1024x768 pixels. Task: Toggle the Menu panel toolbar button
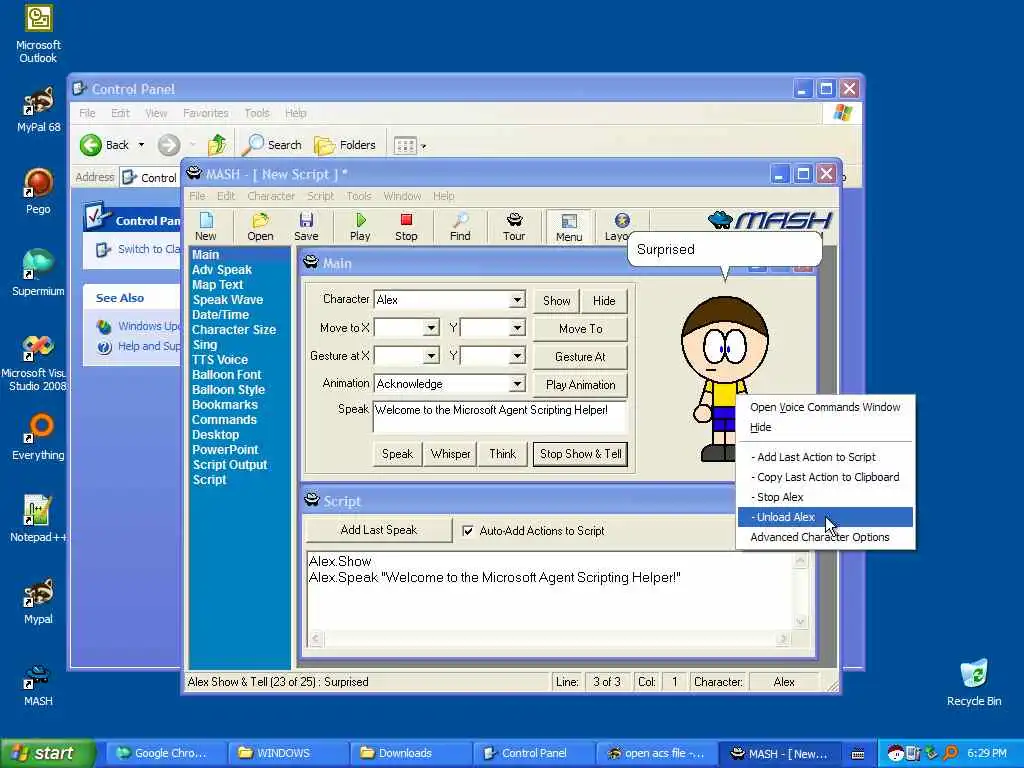[x=569, y=227]
